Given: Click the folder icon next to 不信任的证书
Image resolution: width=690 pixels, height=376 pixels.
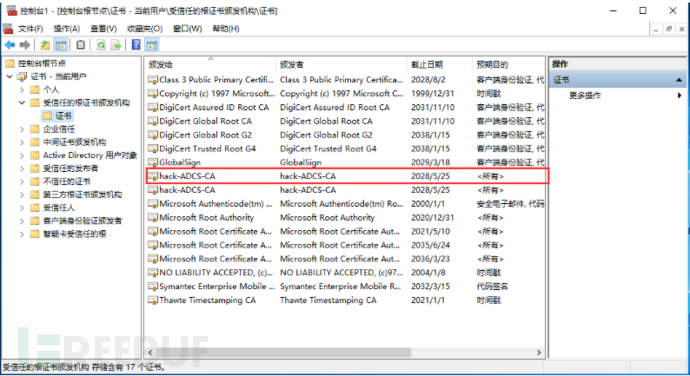Looking at the screenshot, I should coord(35,181).
